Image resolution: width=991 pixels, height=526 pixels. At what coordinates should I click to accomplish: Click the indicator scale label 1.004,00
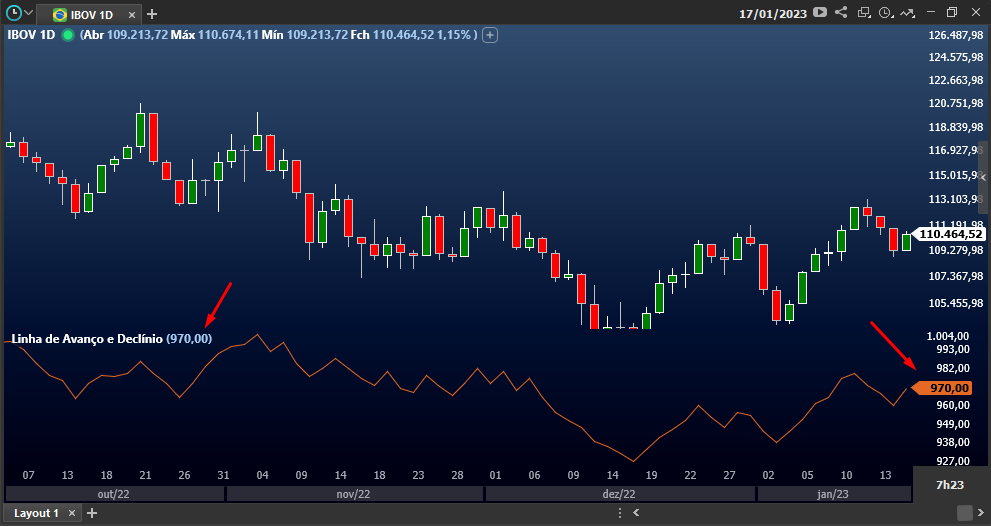point(948,336)
